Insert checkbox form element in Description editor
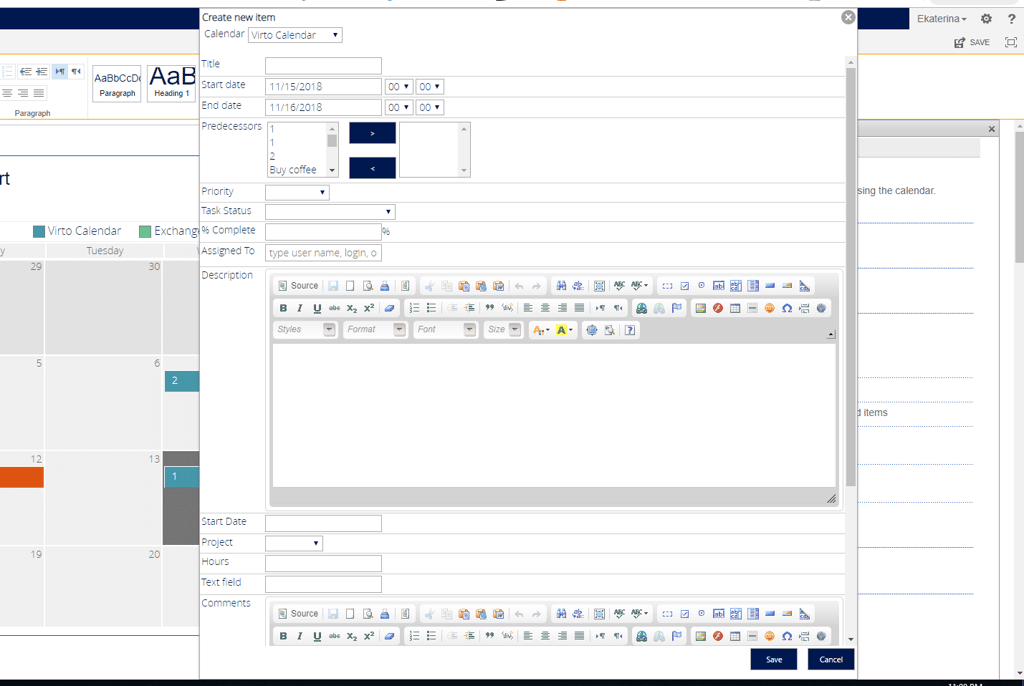The height and width of the screenshot is (686, 1024). coord(684,286)
